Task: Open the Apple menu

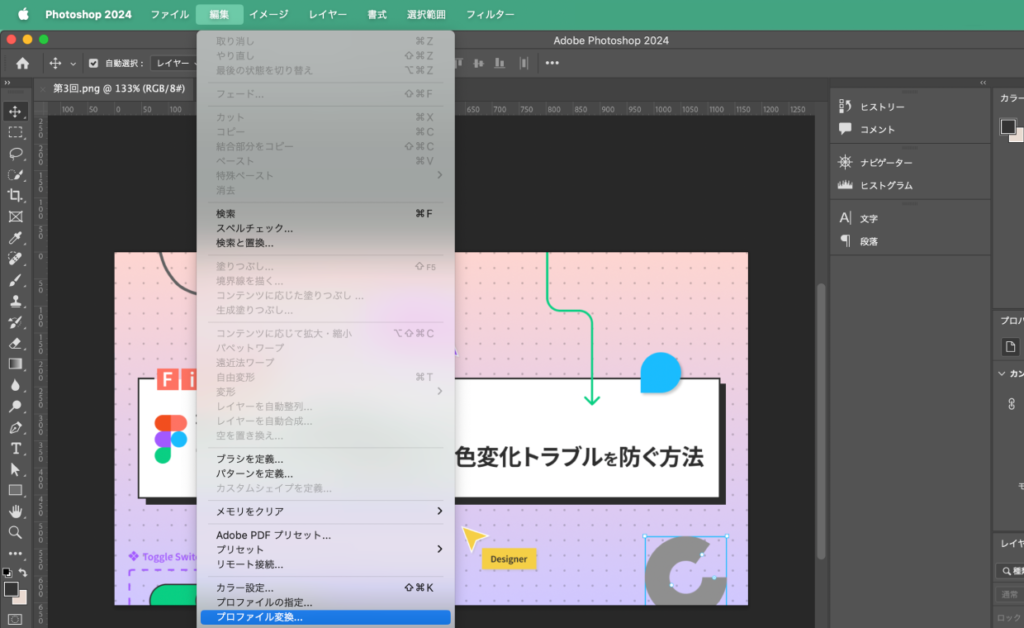Action: [23, 15]
